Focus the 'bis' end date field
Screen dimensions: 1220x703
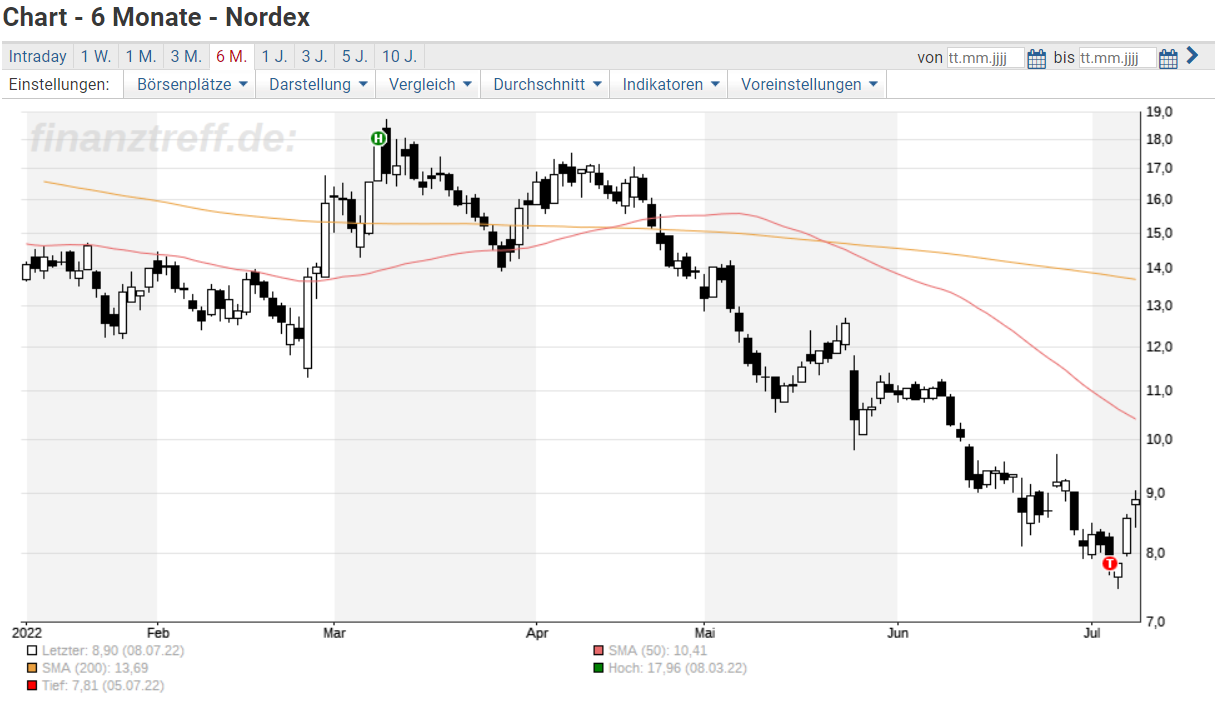tap(1117, 58)
